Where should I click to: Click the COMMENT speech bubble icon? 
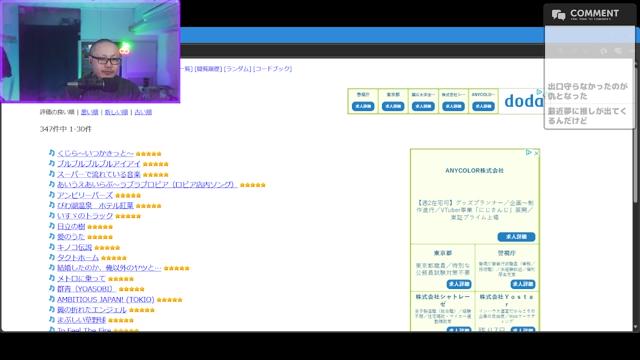[x=558, y=15]
